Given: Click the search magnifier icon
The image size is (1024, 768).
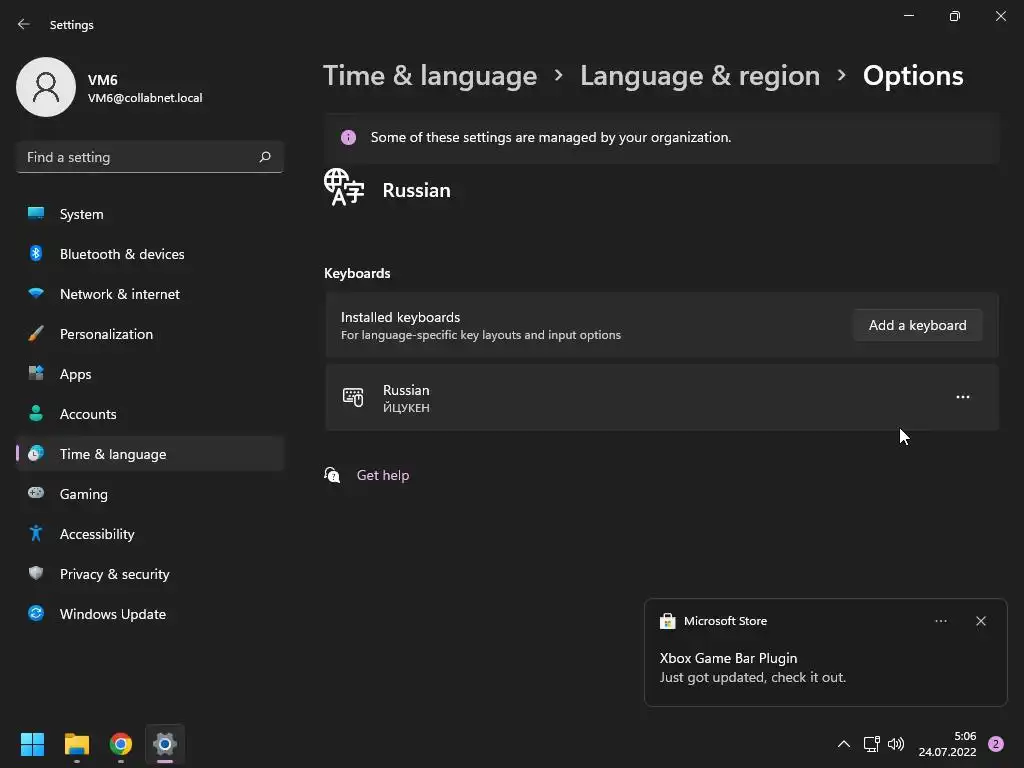Looking at the screenshot, I should click(x=265, y=157).
